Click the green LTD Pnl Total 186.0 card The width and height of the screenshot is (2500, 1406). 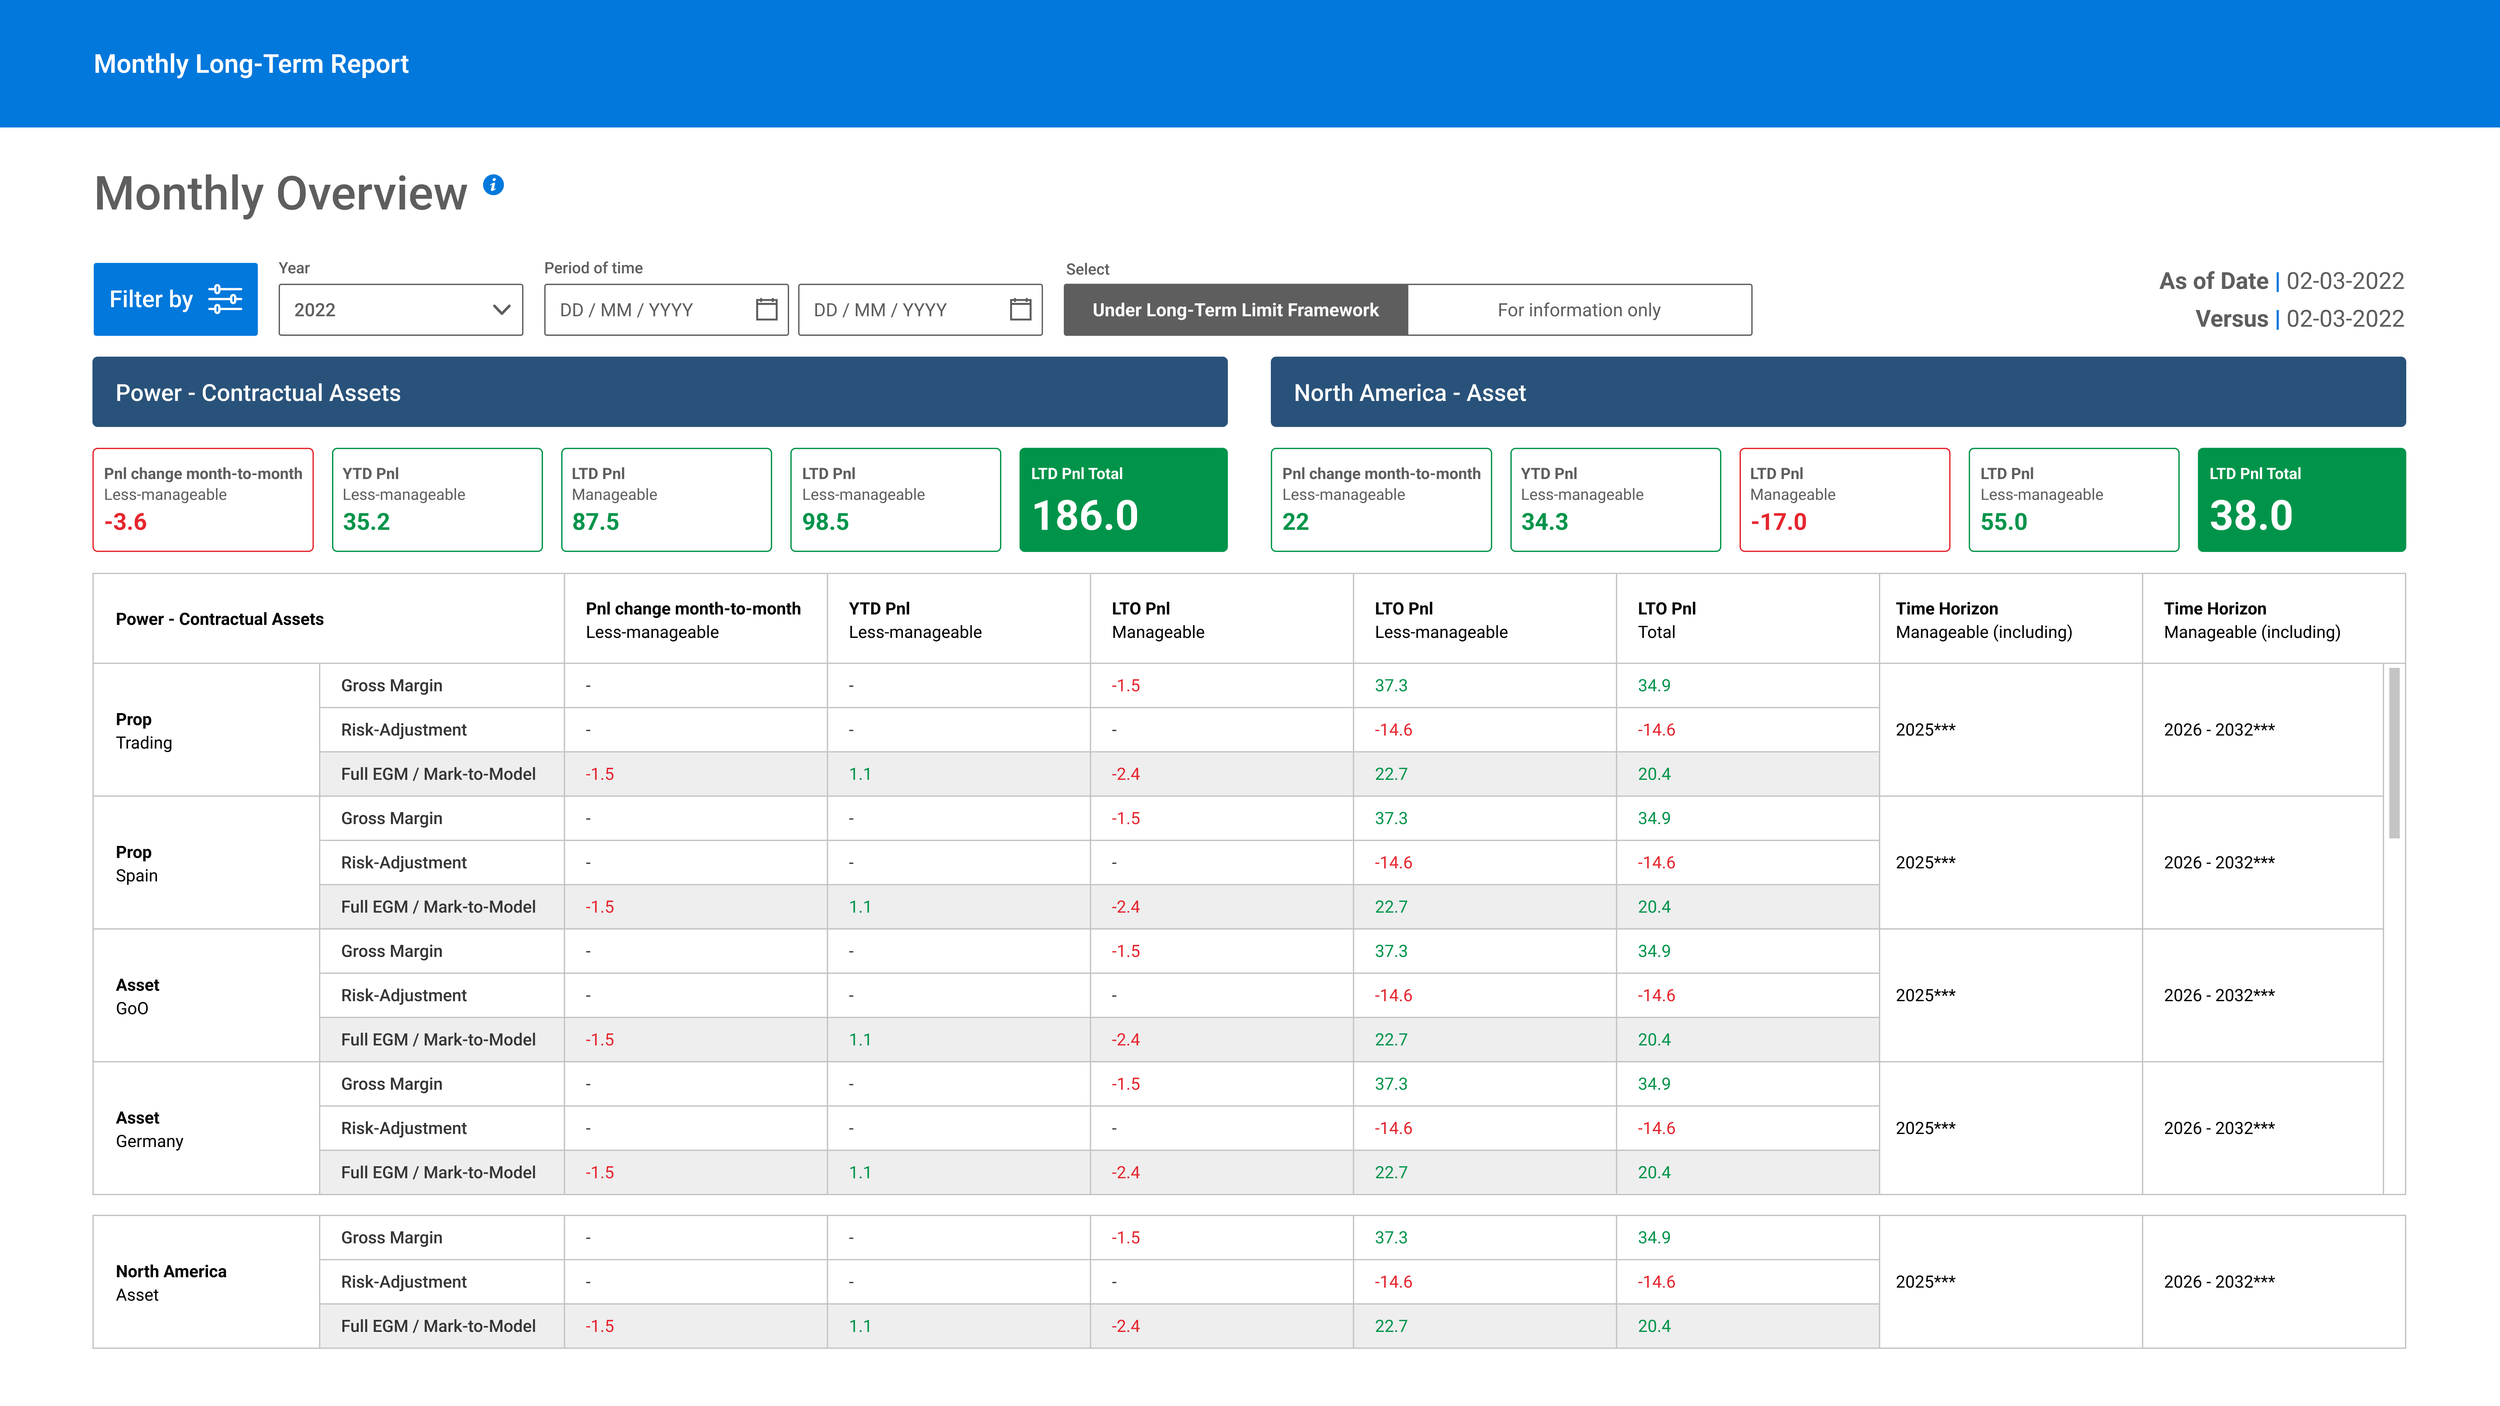1122,500
